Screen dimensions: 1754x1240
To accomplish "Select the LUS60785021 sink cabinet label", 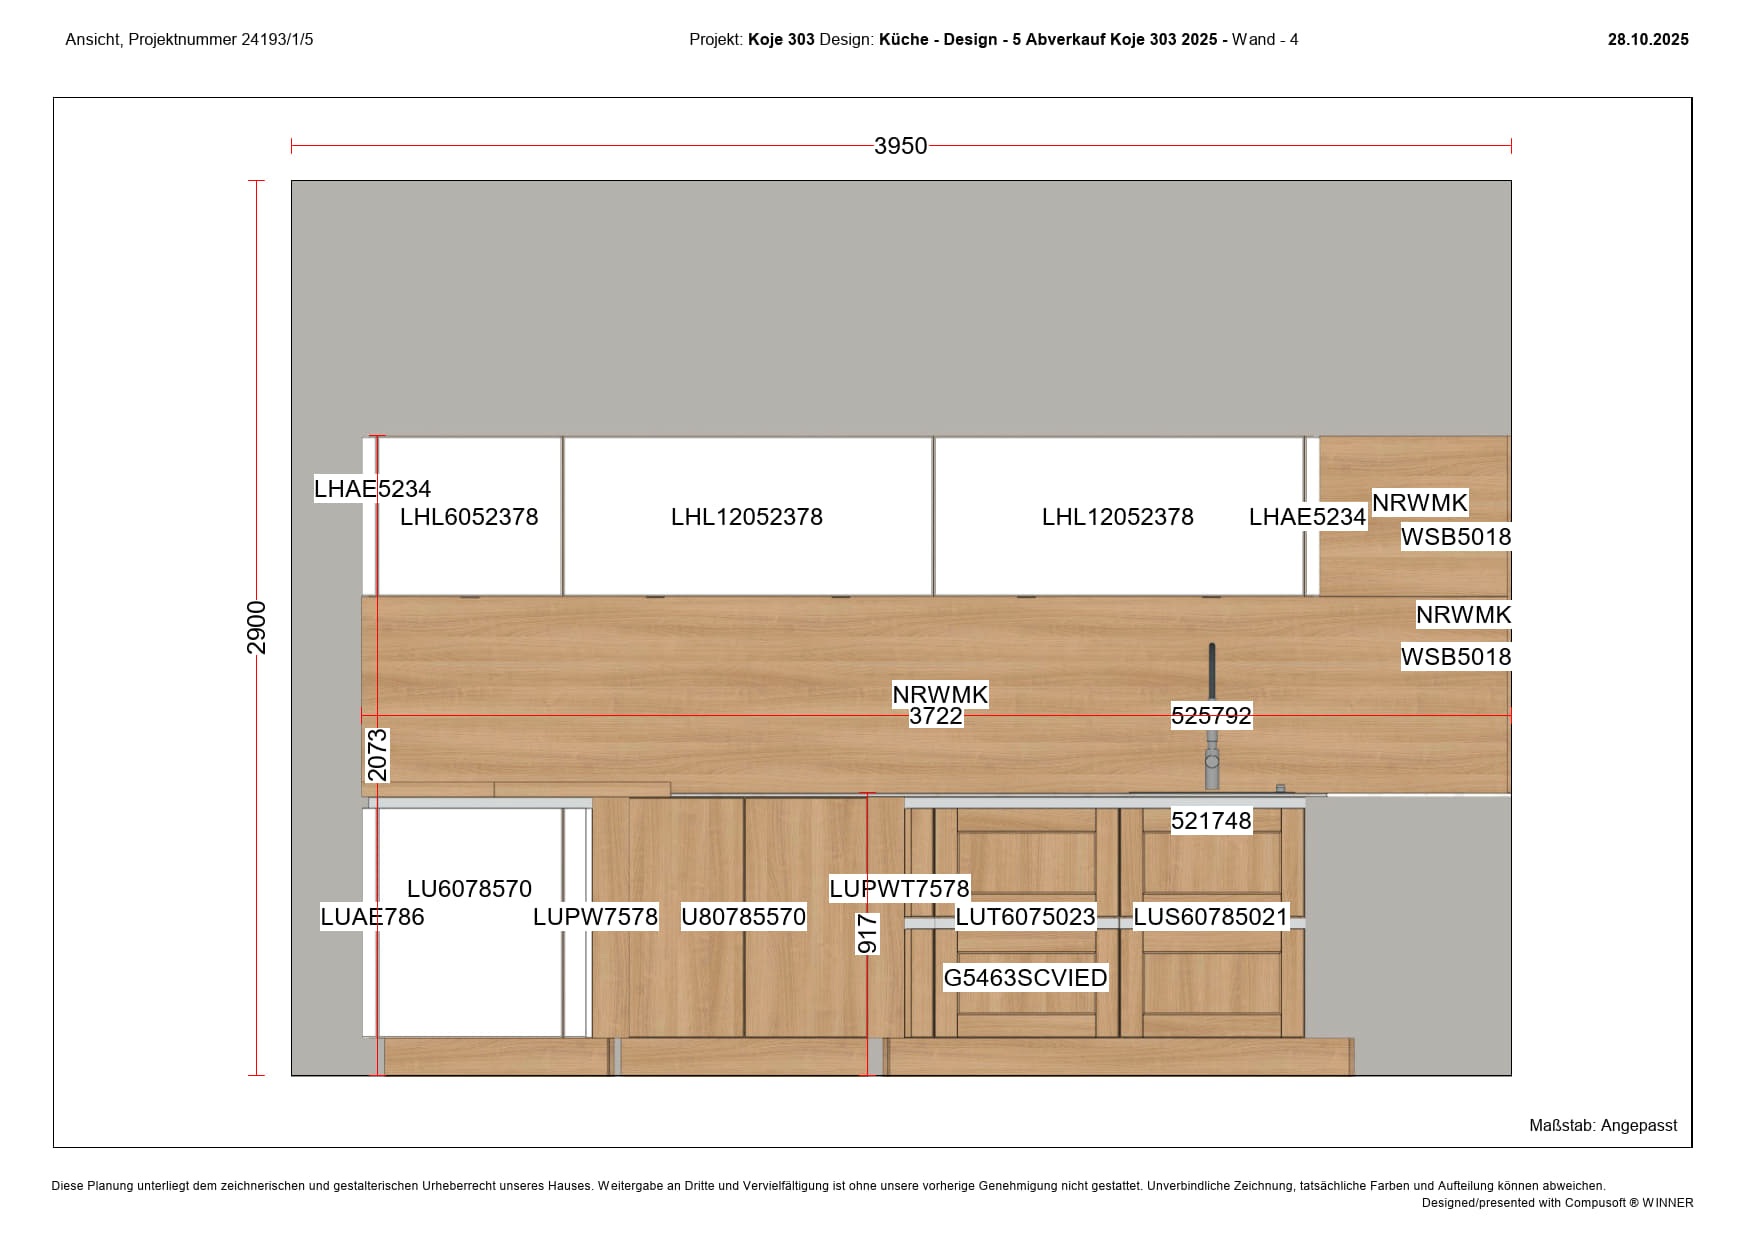I will pos(1210,917).
